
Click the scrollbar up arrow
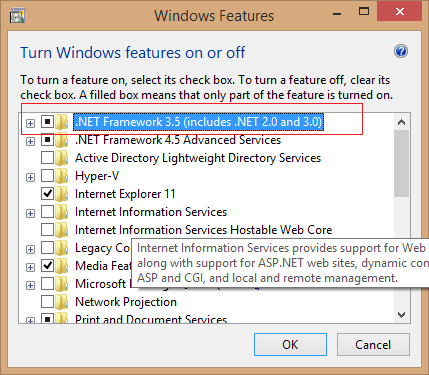(x=401, y=122)
